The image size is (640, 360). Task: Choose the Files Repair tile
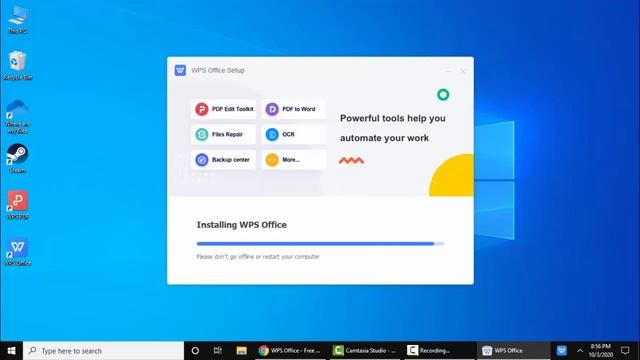[224, 134]
